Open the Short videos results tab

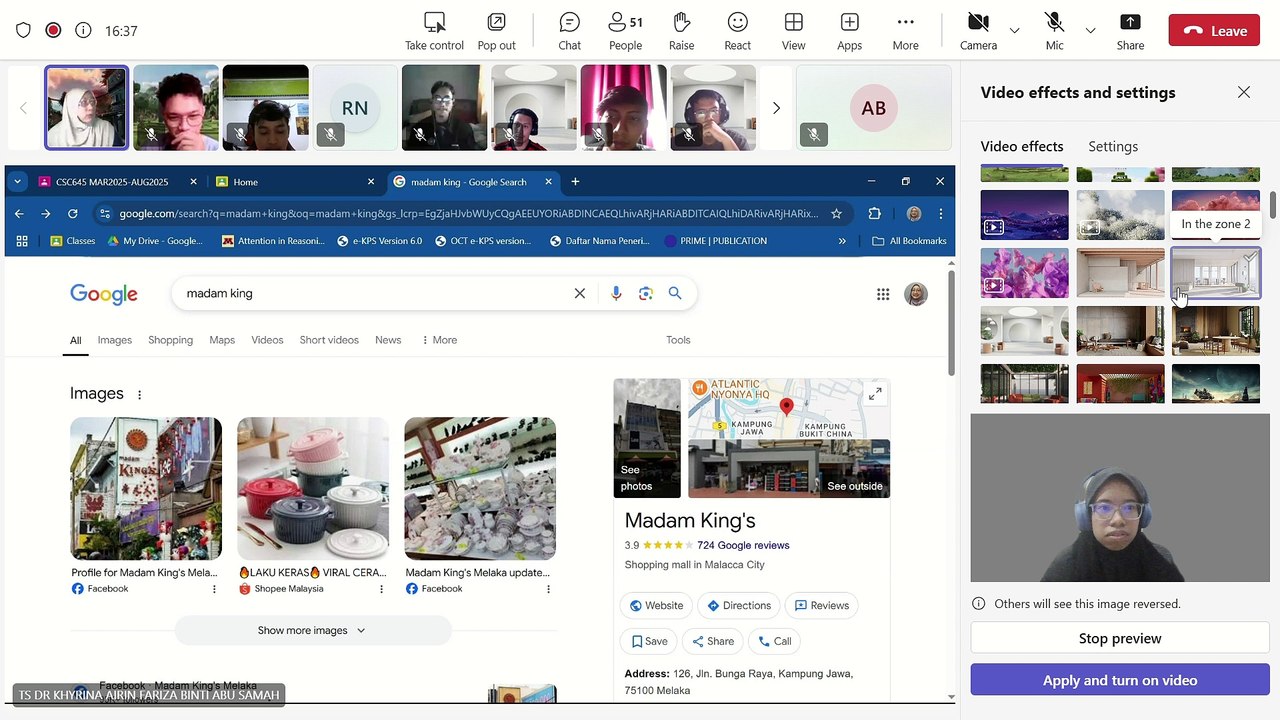(329, 340)
